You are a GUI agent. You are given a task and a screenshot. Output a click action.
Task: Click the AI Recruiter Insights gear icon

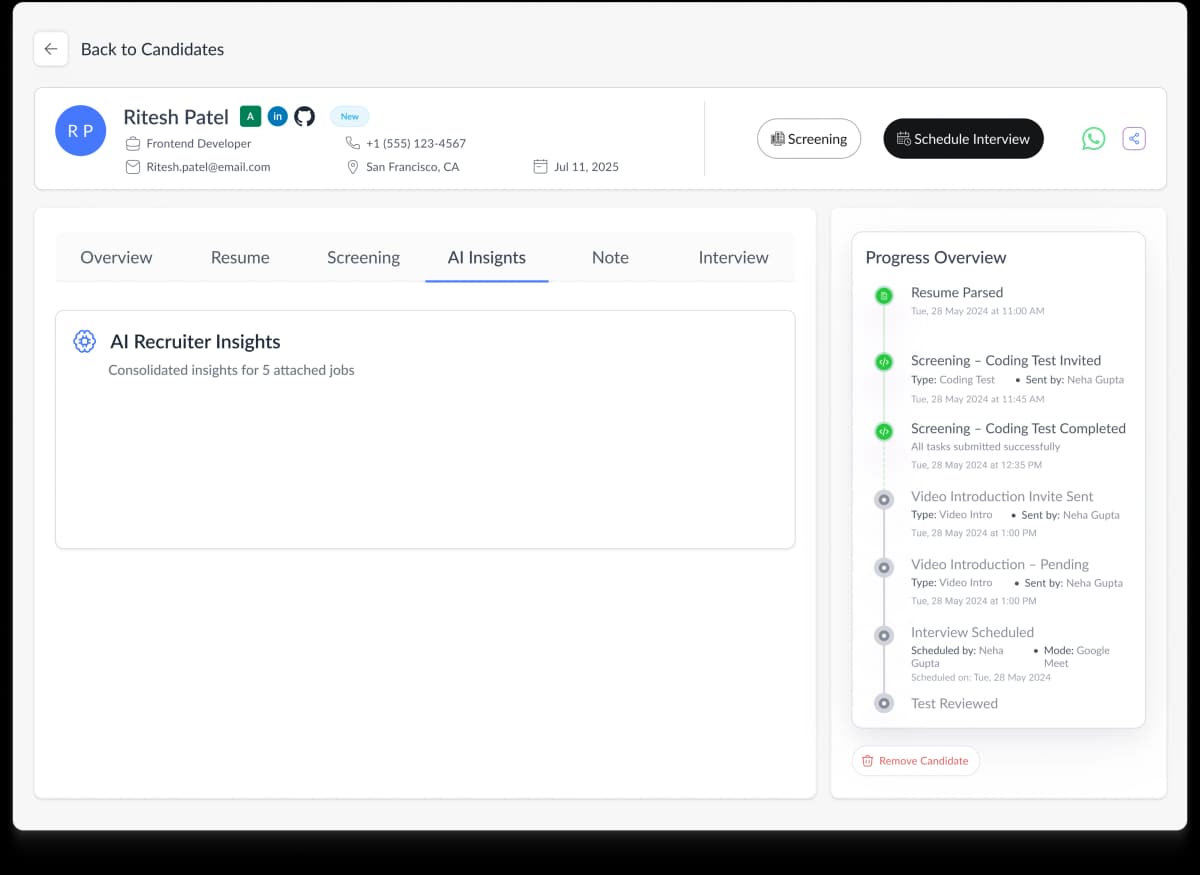[85, 342]
